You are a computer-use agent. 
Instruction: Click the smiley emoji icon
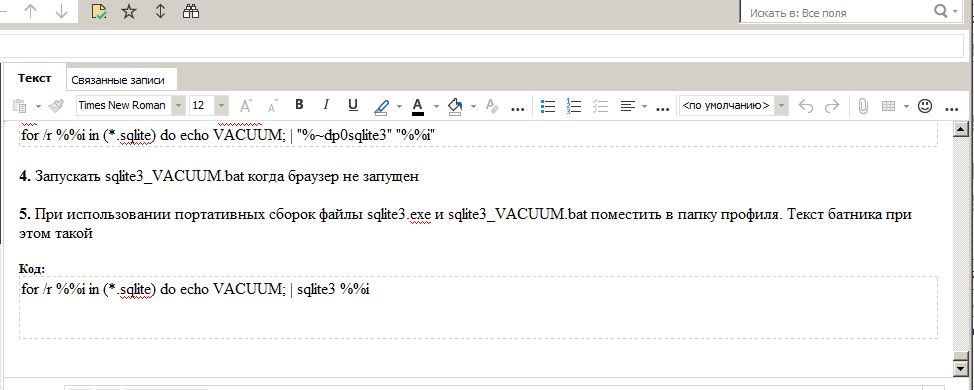point(925,106)
